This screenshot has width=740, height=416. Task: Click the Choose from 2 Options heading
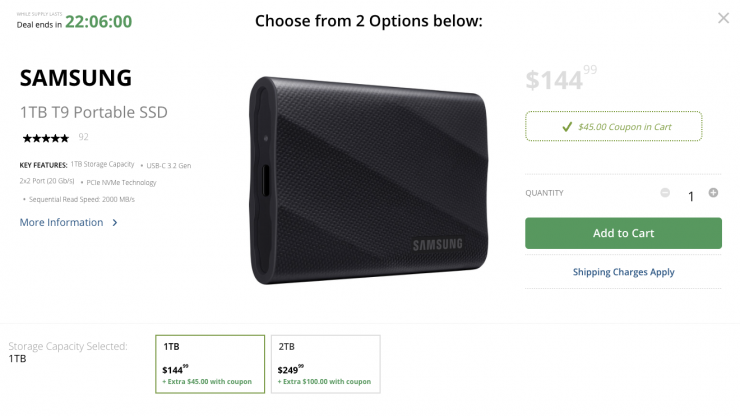[368, 20]
